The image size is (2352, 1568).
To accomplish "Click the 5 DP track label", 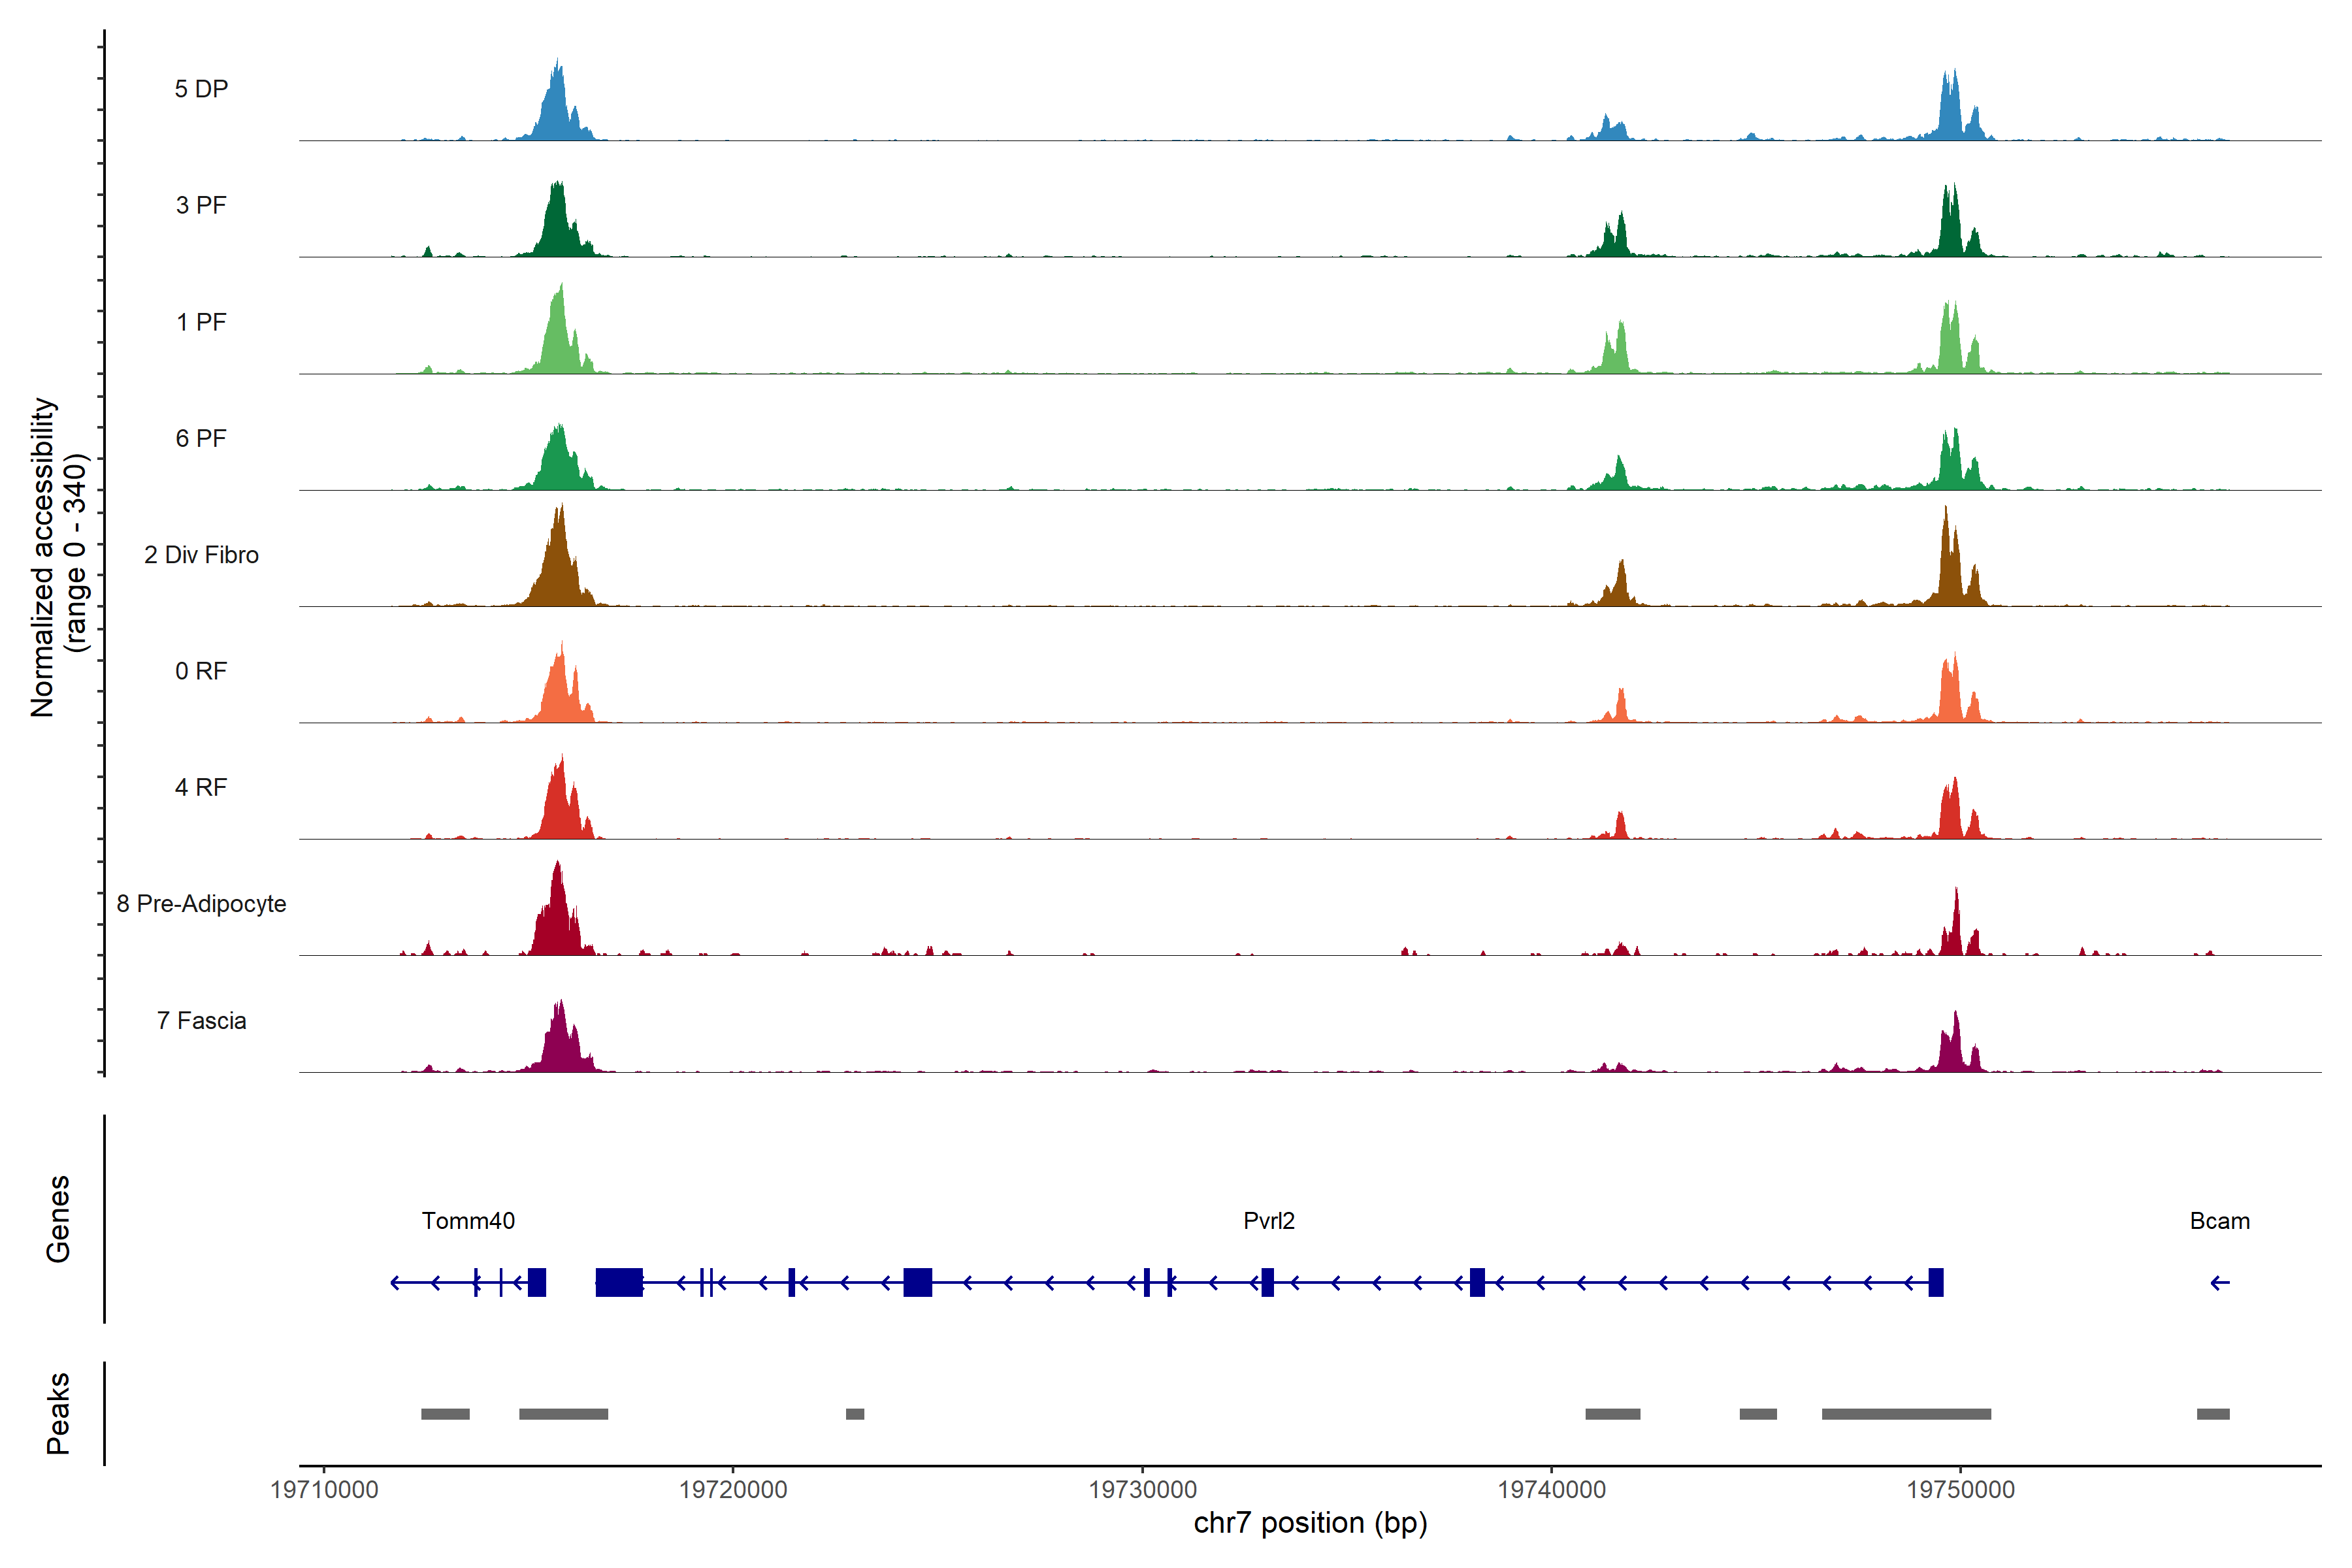I will point(201,89).
